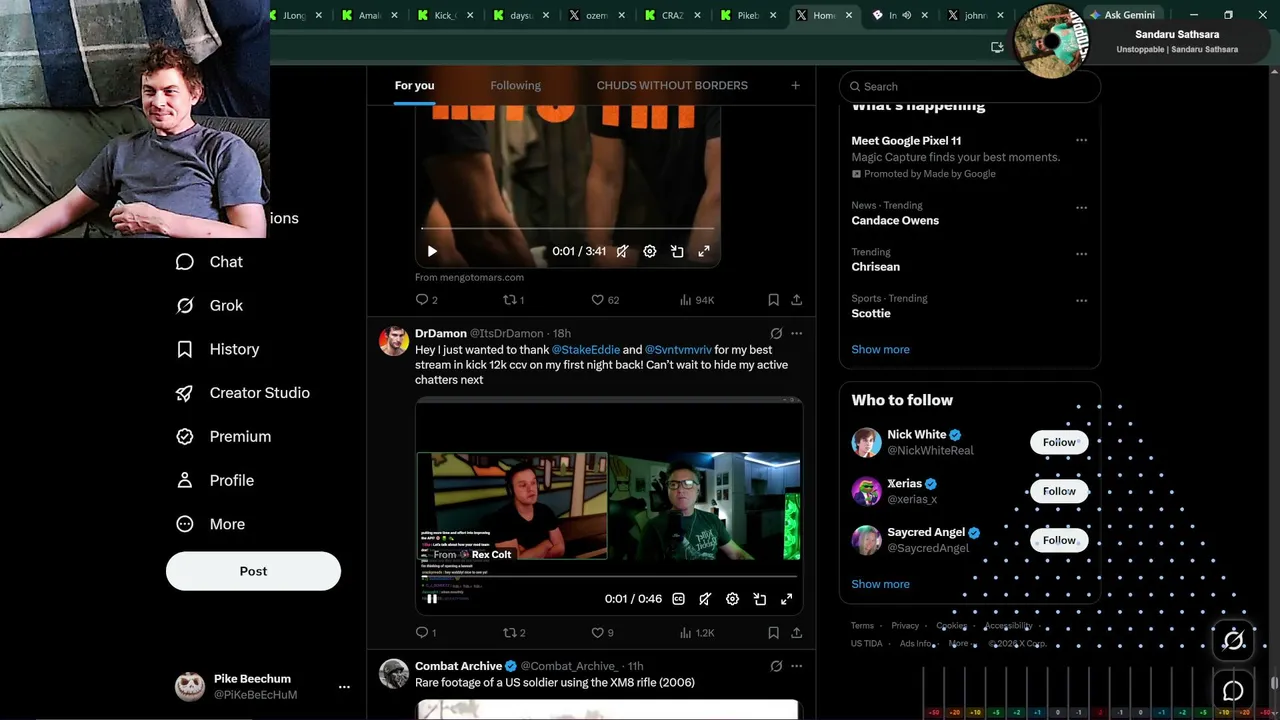This screenshot has height=720, width=1280.
Task: Open Pike Beechum account options menu
Action: (344, 687)
